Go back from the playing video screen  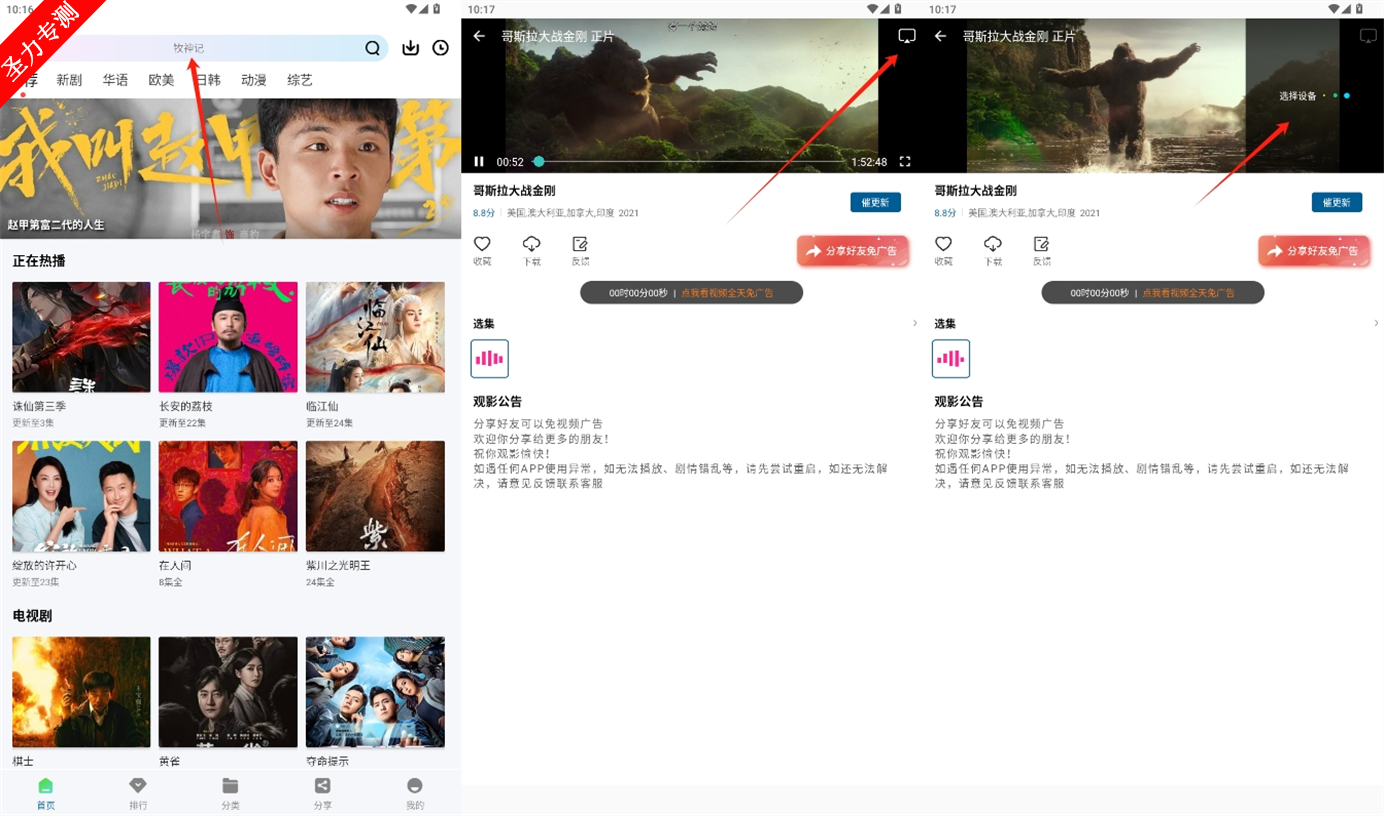(x=479, y=36)
